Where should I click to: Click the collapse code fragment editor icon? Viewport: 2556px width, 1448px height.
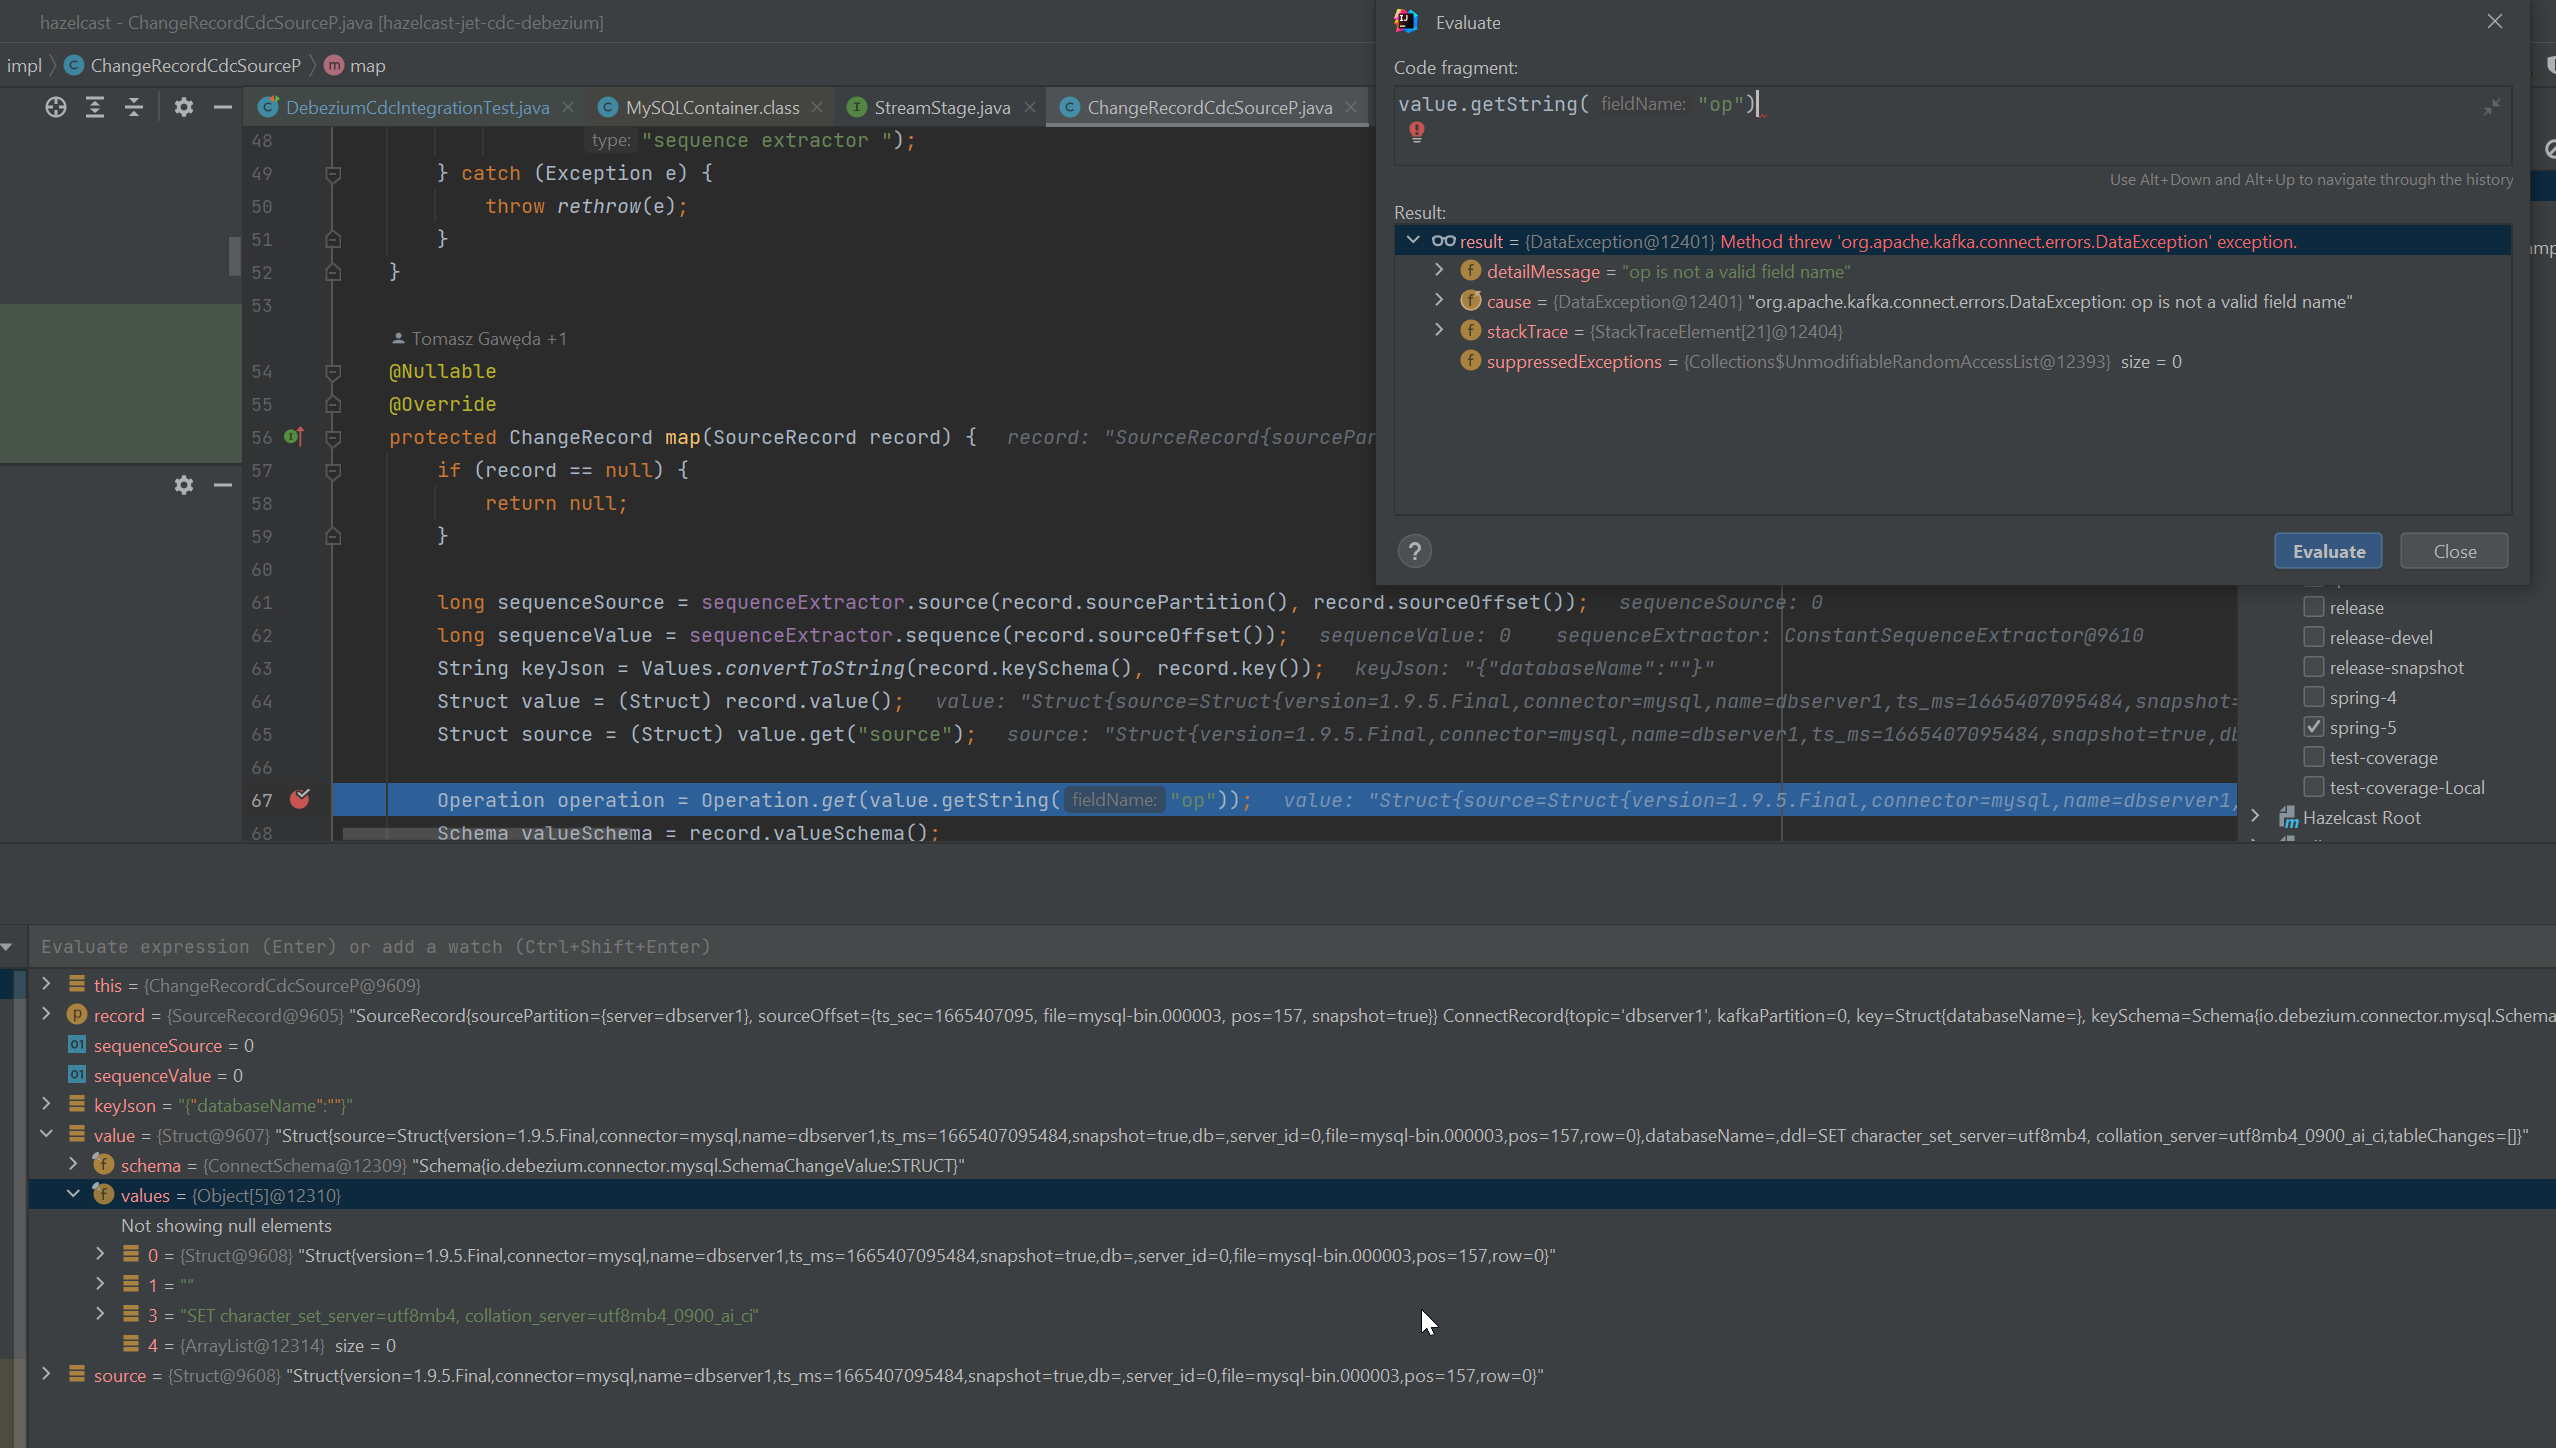[x=2491, y=107]
